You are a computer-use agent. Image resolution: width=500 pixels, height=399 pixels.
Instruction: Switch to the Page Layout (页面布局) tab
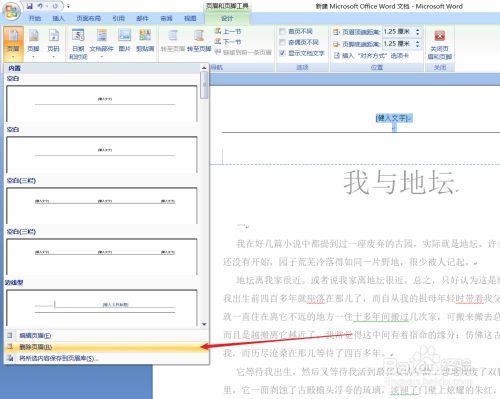click(x=88, y=18)
